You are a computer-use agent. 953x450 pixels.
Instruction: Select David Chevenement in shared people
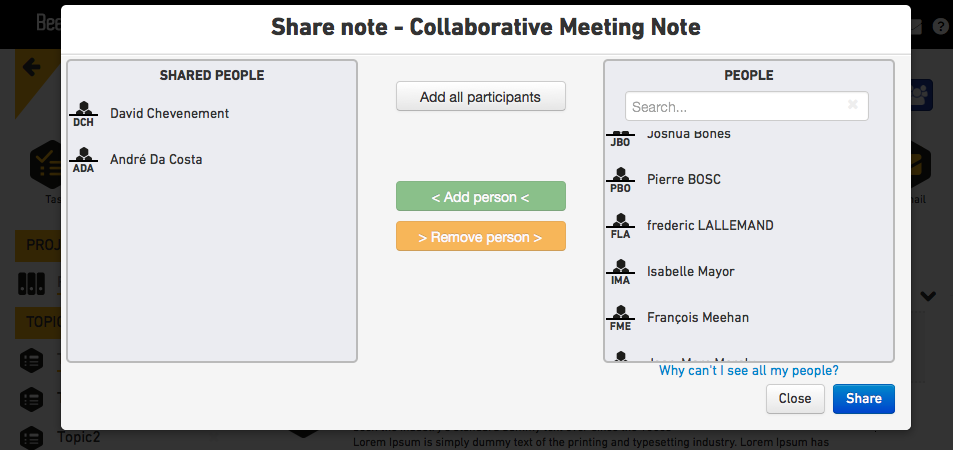click(170, 114)
